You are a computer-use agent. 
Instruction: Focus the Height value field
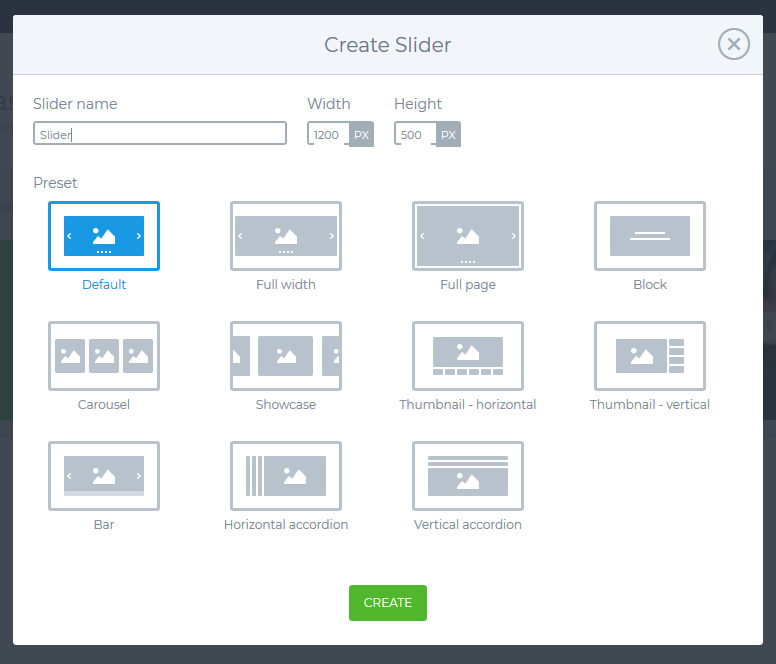tap(415, 134)
